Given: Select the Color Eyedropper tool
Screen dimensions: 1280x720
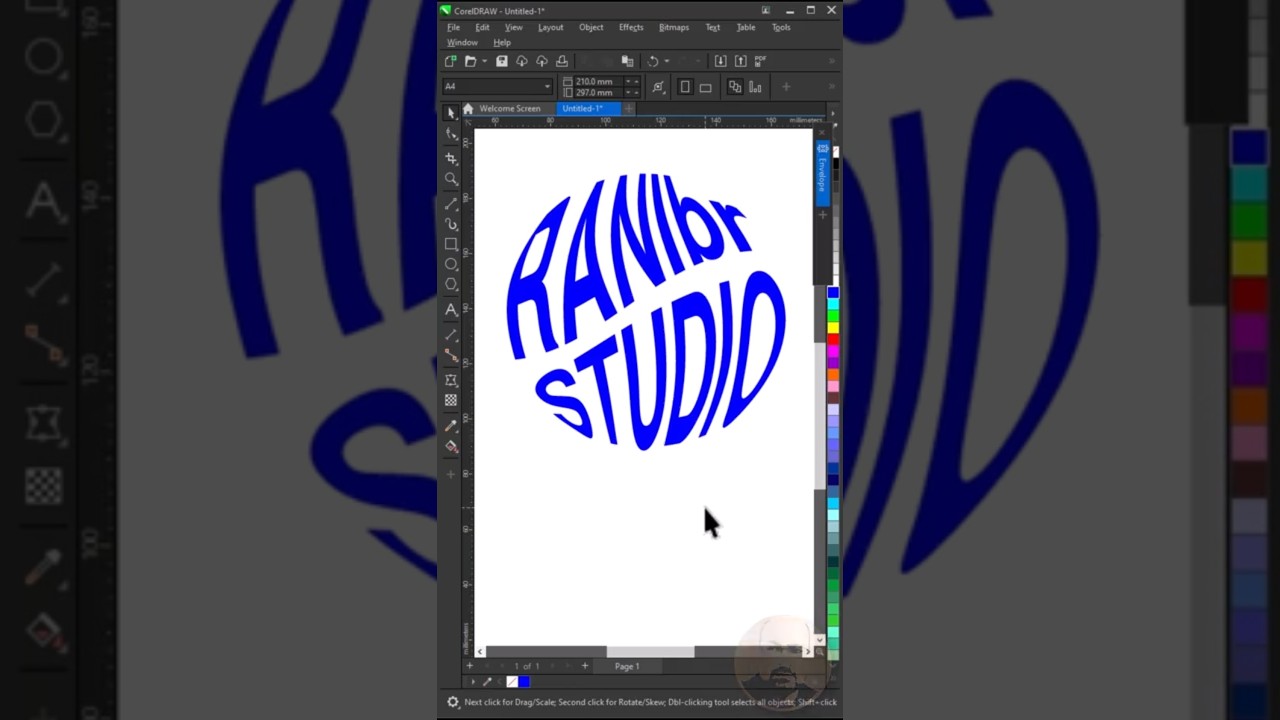Looking at the screenshot, I should 451,425.
